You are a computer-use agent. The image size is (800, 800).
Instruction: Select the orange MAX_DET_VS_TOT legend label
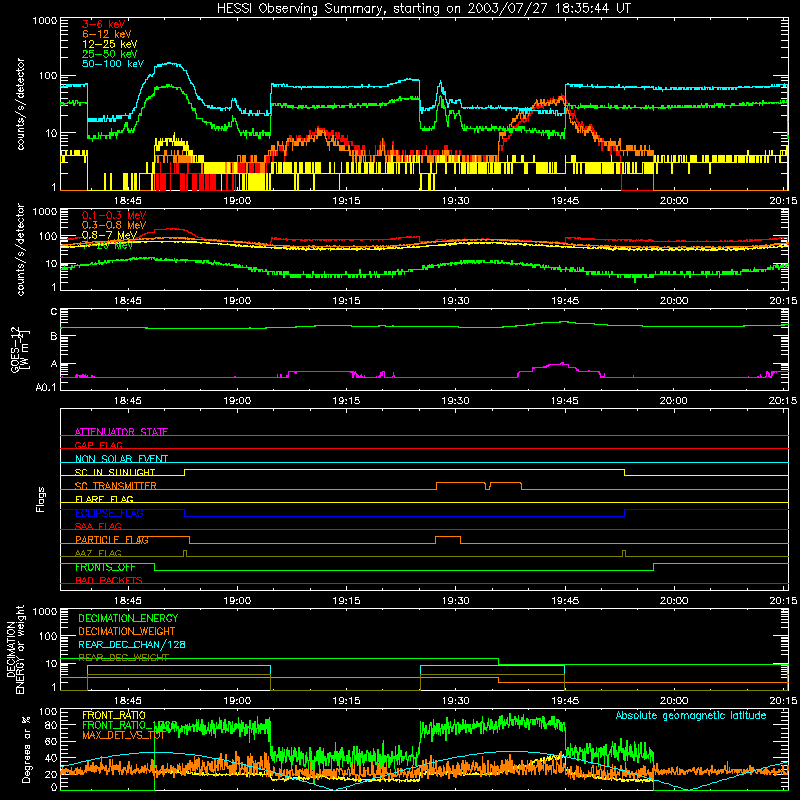123,735
